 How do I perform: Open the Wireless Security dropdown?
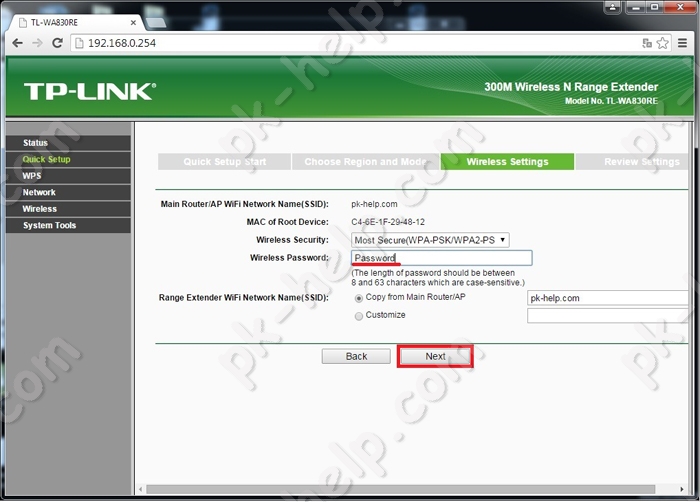pos(430,240)
